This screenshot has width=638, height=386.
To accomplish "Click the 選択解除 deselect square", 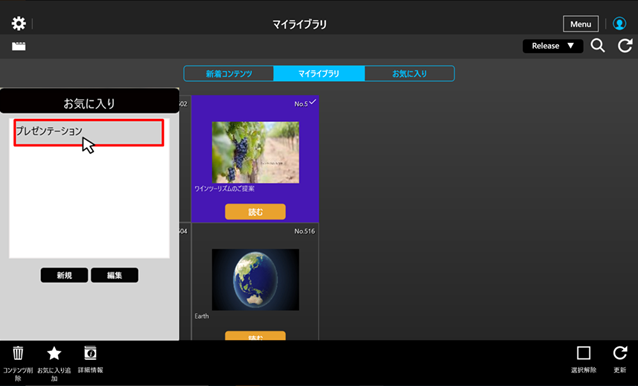I will [x=583, y=353].
